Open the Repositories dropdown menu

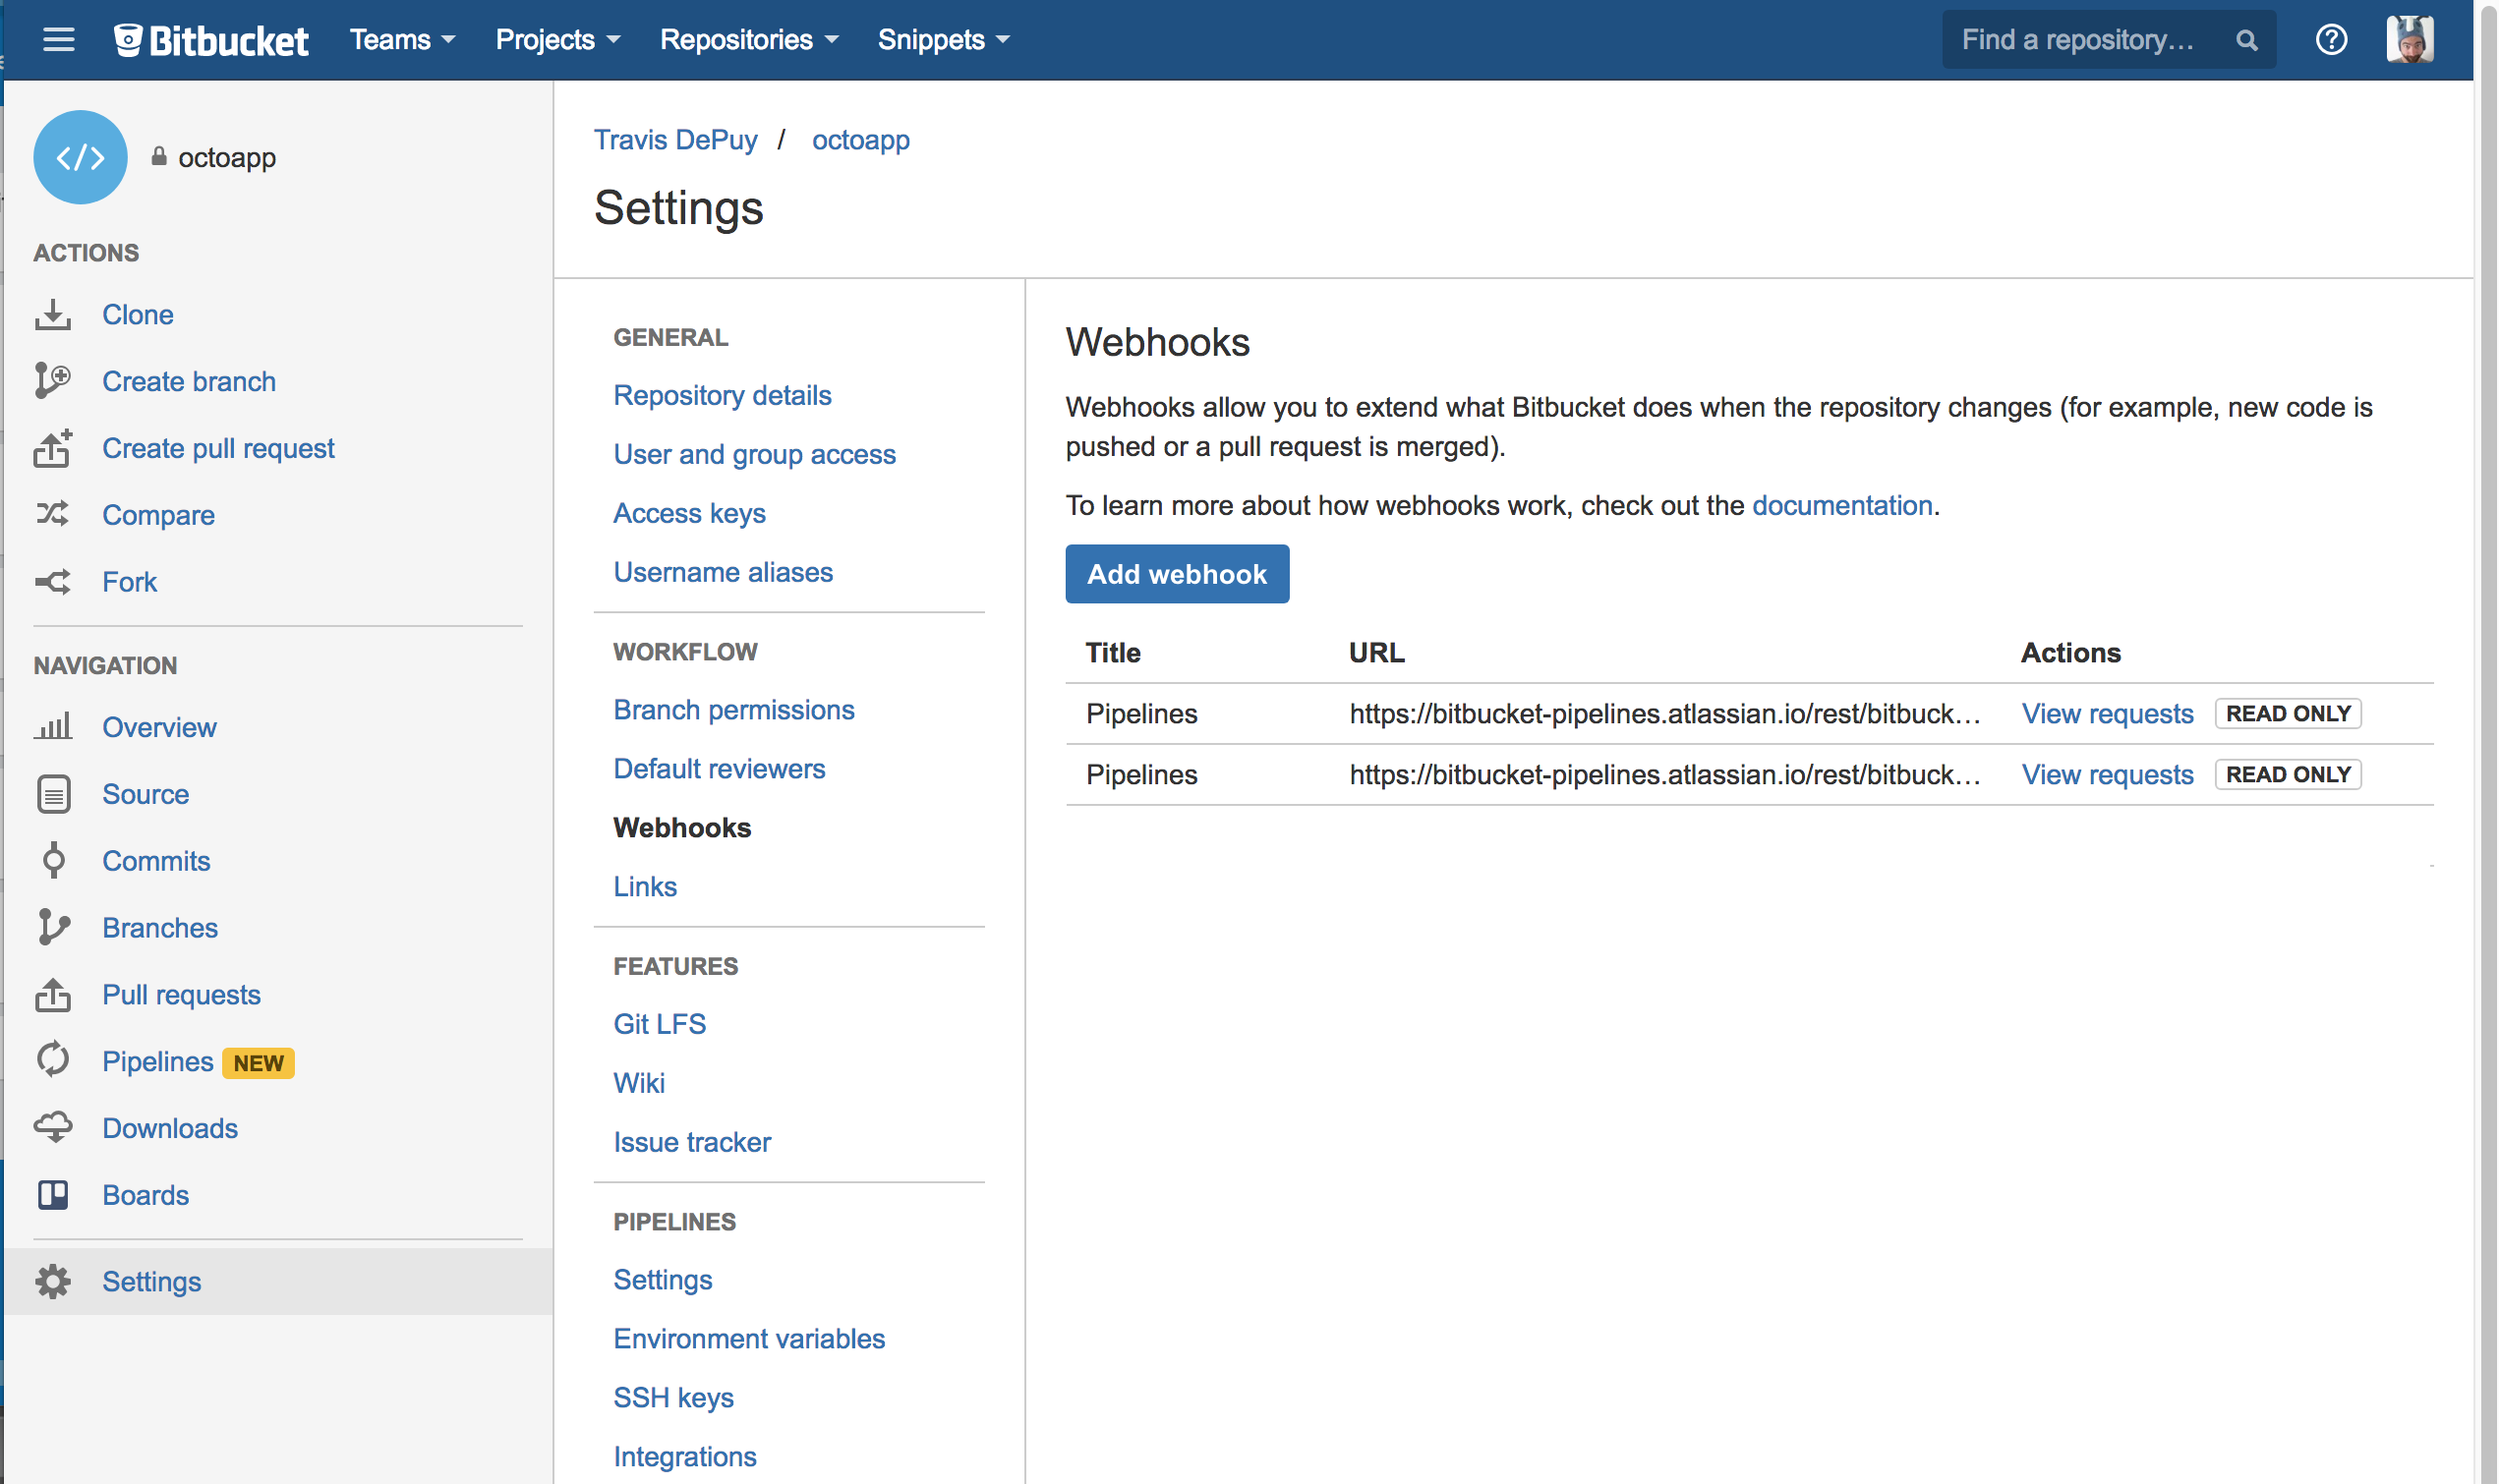(x=748, y=40)
